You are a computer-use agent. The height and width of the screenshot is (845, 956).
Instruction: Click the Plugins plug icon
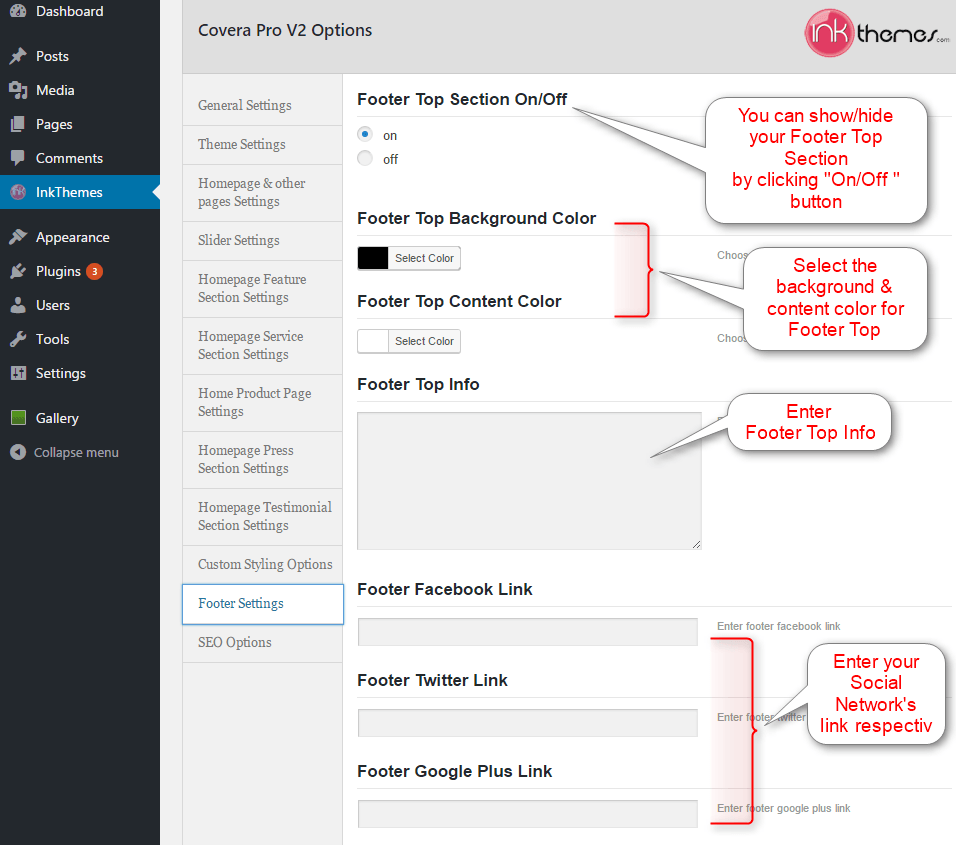coord(18,271)
